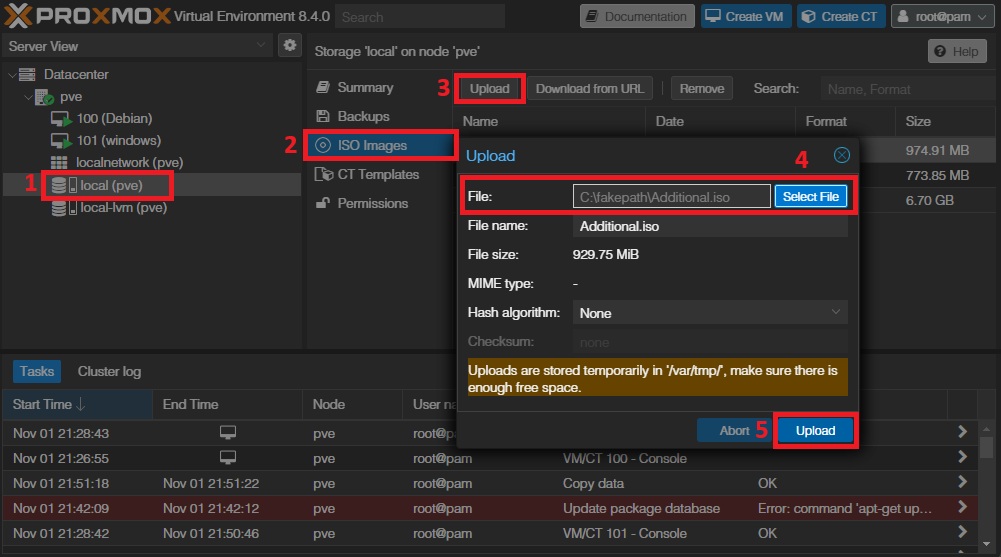Select 101 (windows) in the tree
Screen dimensions: 1001x557
pyautogui.click(x=119, y=140)
